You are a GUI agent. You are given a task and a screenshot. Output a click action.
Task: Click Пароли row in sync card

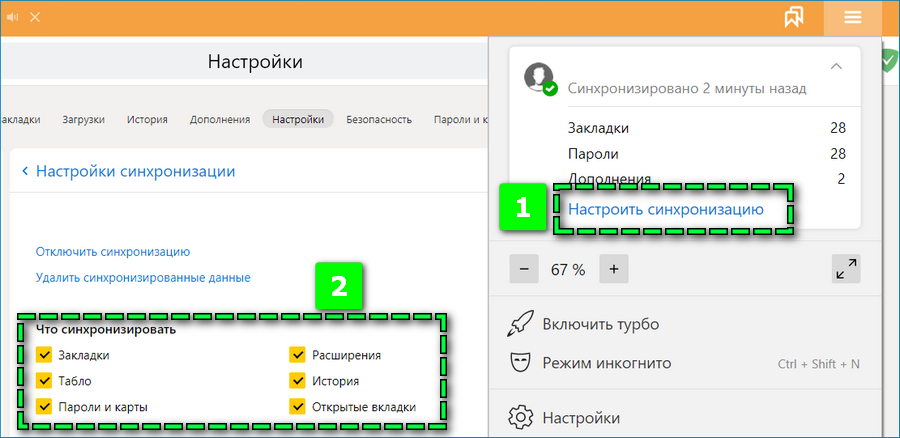[x=707, y=154]
